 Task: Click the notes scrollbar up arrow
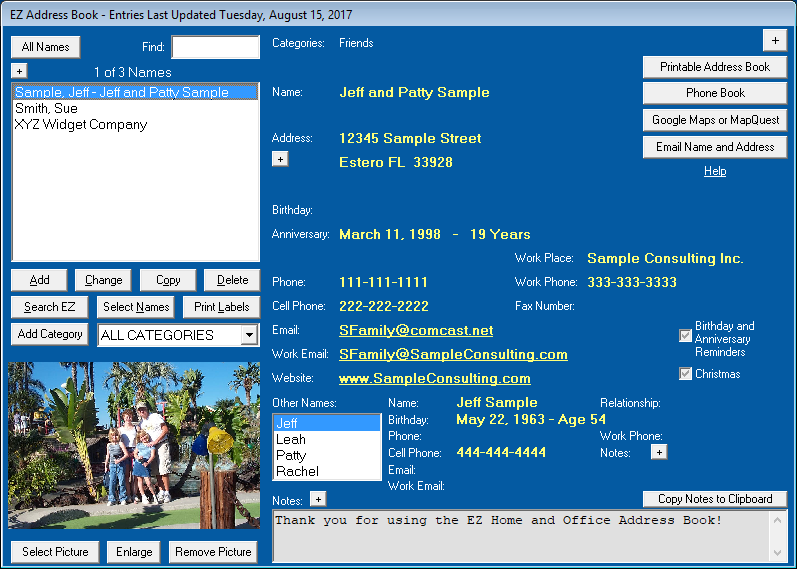tap(777, 520)
